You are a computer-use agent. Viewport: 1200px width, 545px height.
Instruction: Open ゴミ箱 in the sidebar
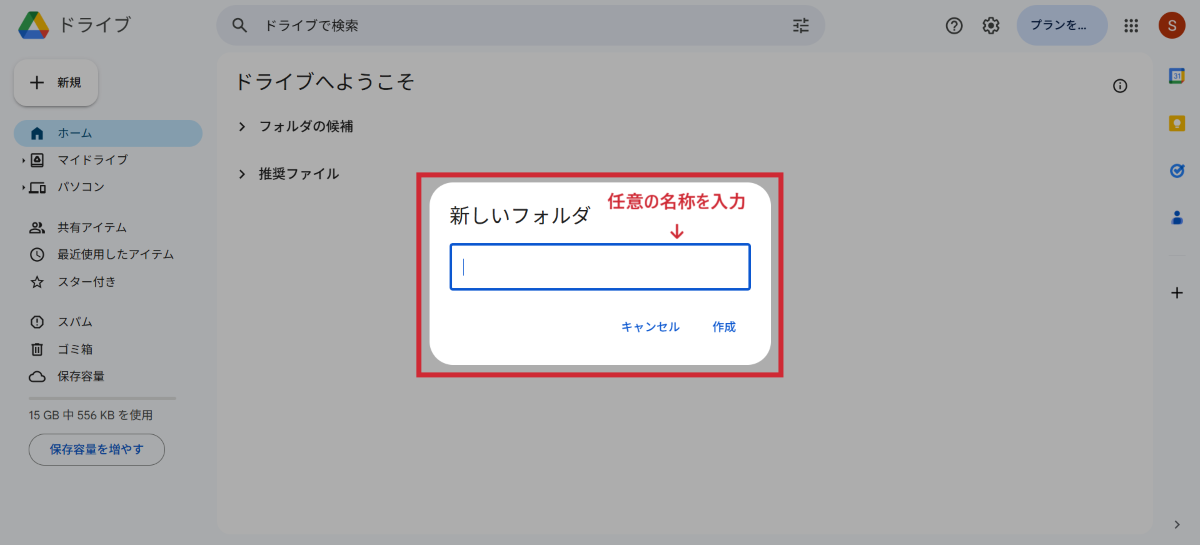(x=76, y=349)
